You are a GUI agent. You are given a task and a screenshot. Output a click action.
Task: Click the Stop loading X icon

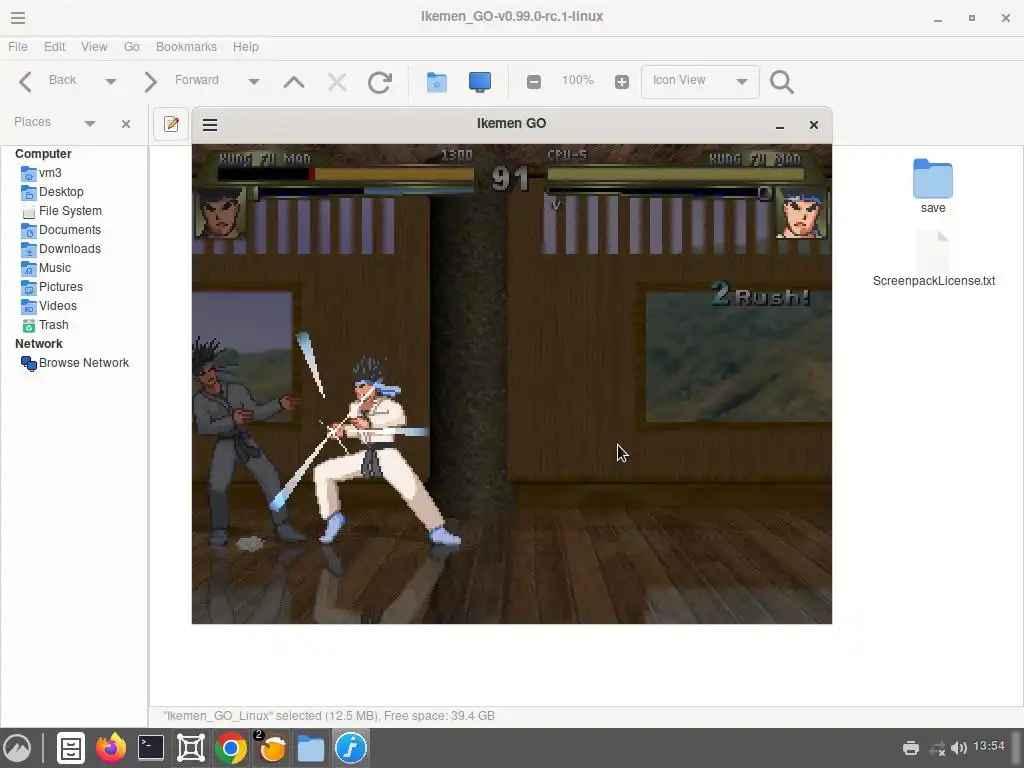(x=337, y=82)
